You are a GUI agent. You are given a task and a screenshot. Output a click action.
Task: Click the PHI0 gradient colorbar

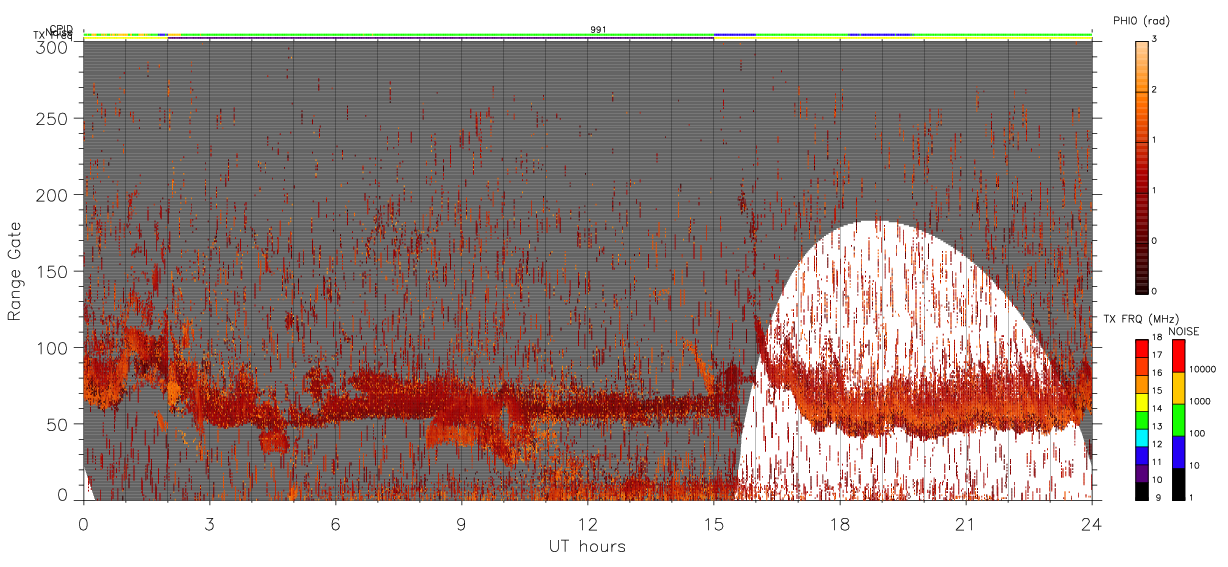tap(1141, 166)
